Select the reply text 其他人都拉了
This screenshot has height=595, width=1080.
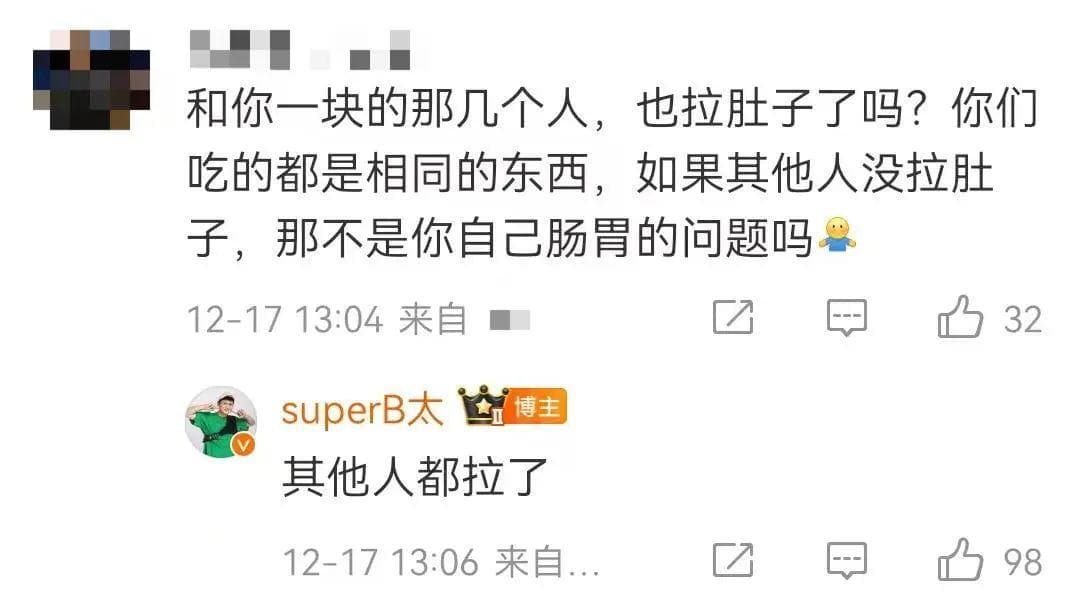pos(415,477)
